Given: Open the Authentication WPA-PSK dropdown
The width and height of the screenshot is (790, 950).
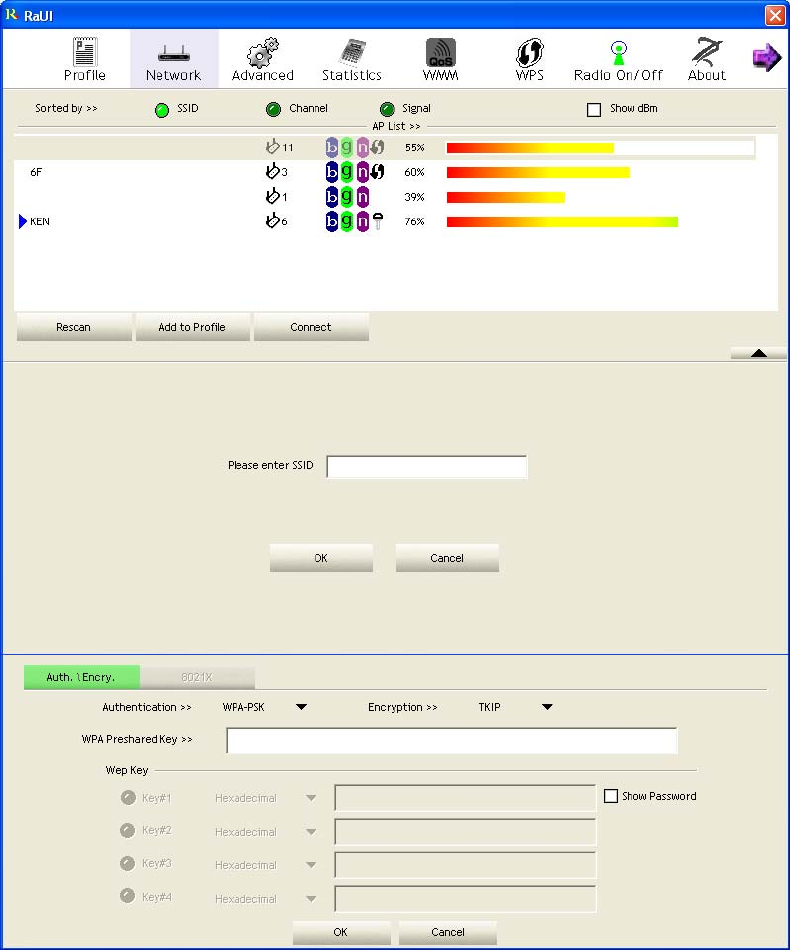Looking at the screenshot, I should [x=301, y=707].
